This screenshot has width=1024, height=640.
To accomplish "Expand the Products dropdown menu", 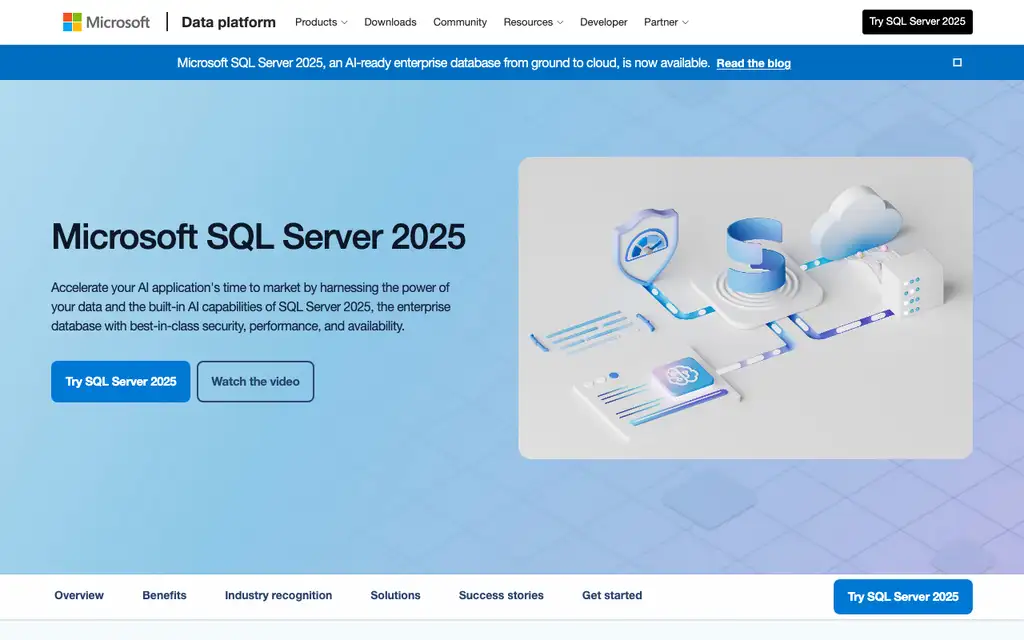I will click(x=321, y=22).
